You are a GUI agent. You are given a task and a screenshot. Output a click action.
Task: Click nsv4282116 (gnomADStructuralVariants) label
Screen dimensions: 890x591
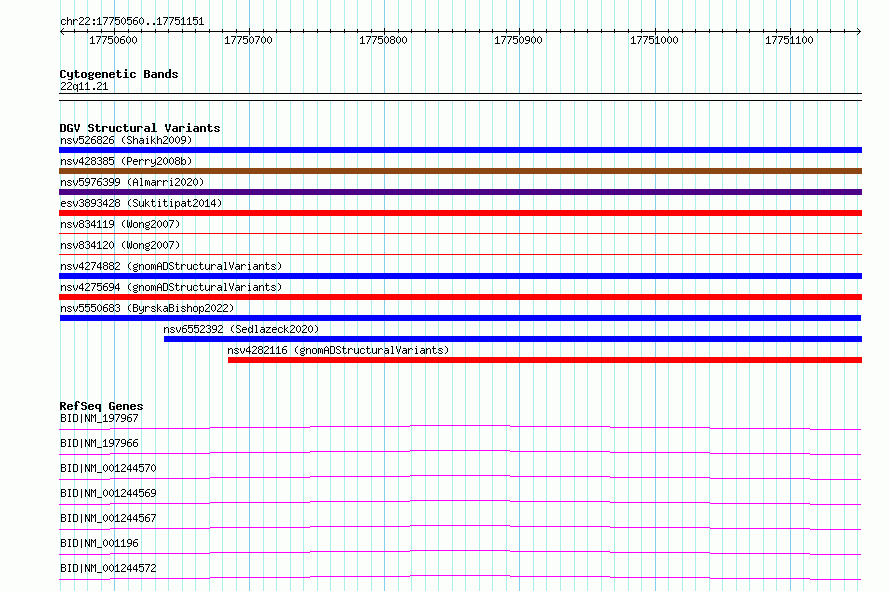click(338, 350)
